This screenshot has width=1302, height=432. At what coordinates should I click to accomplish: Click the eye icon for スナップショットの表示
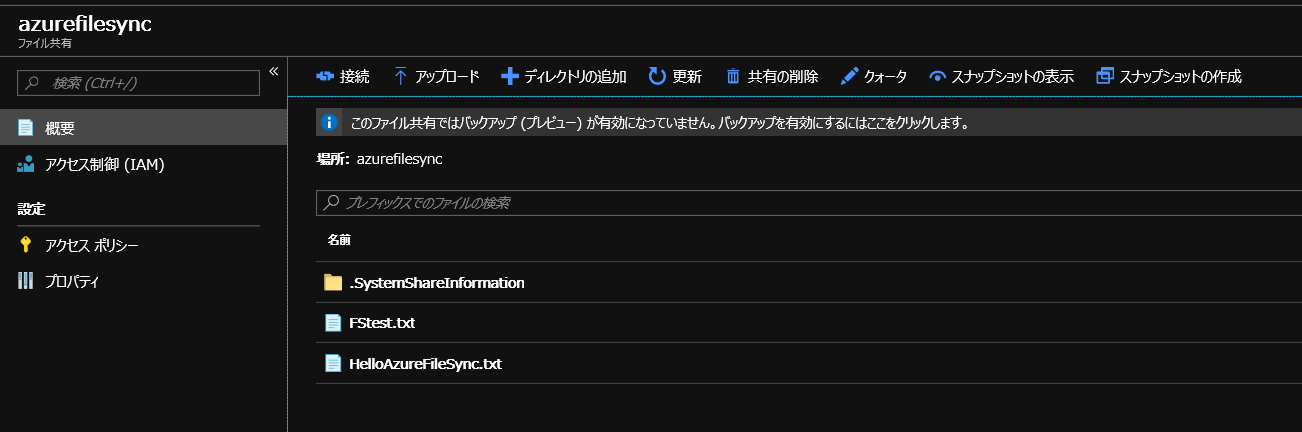click(937, 76)
